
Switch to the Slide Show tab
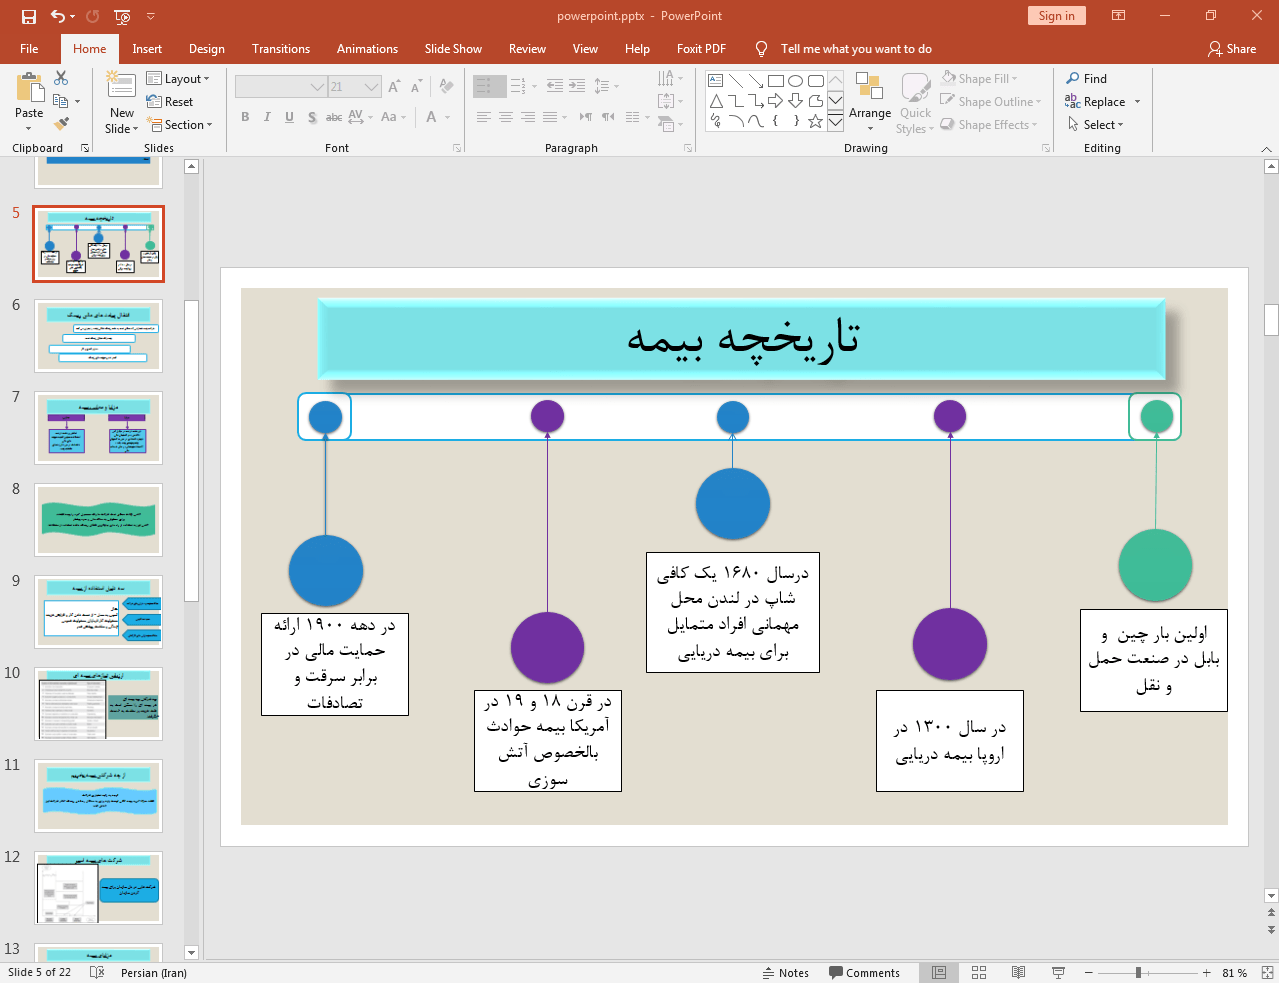(x=453, y=49)
